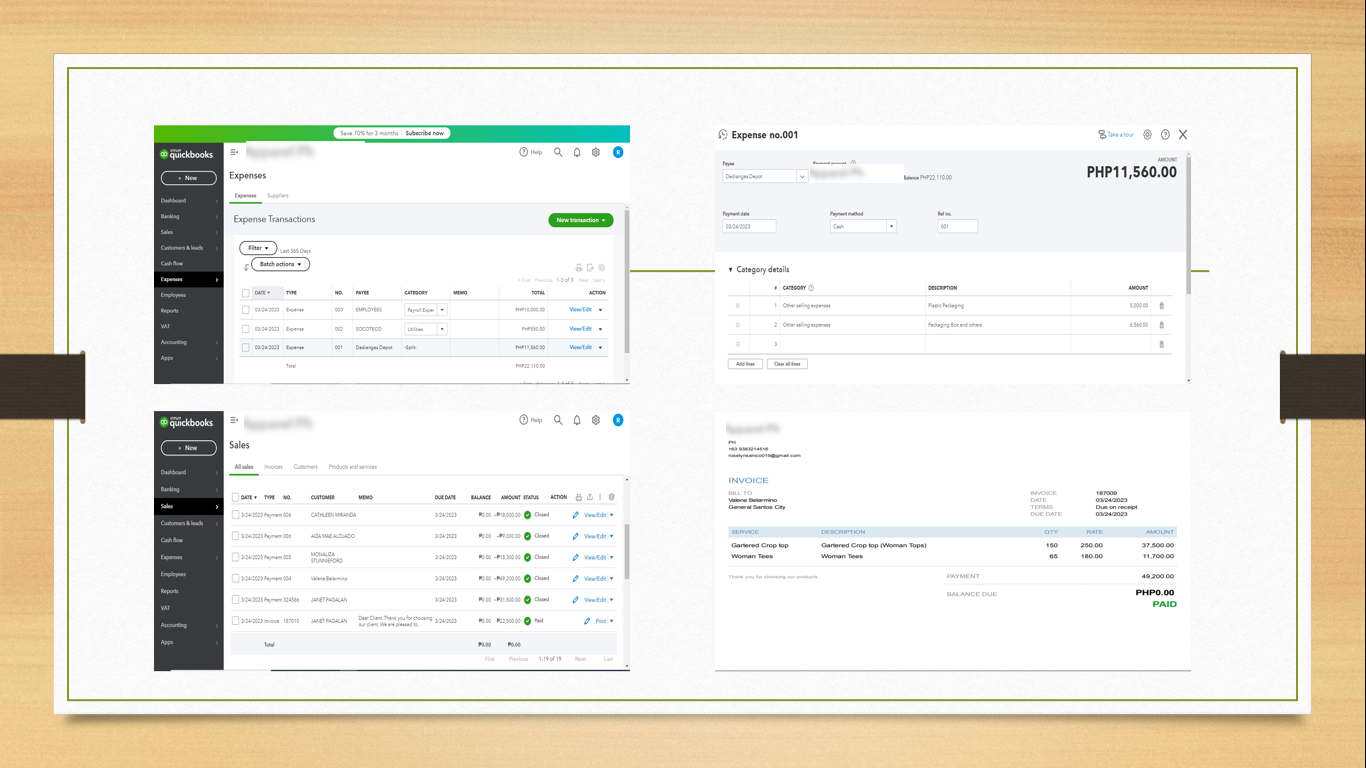Open the column settings gear in Sales table

[x=612, y=497]
